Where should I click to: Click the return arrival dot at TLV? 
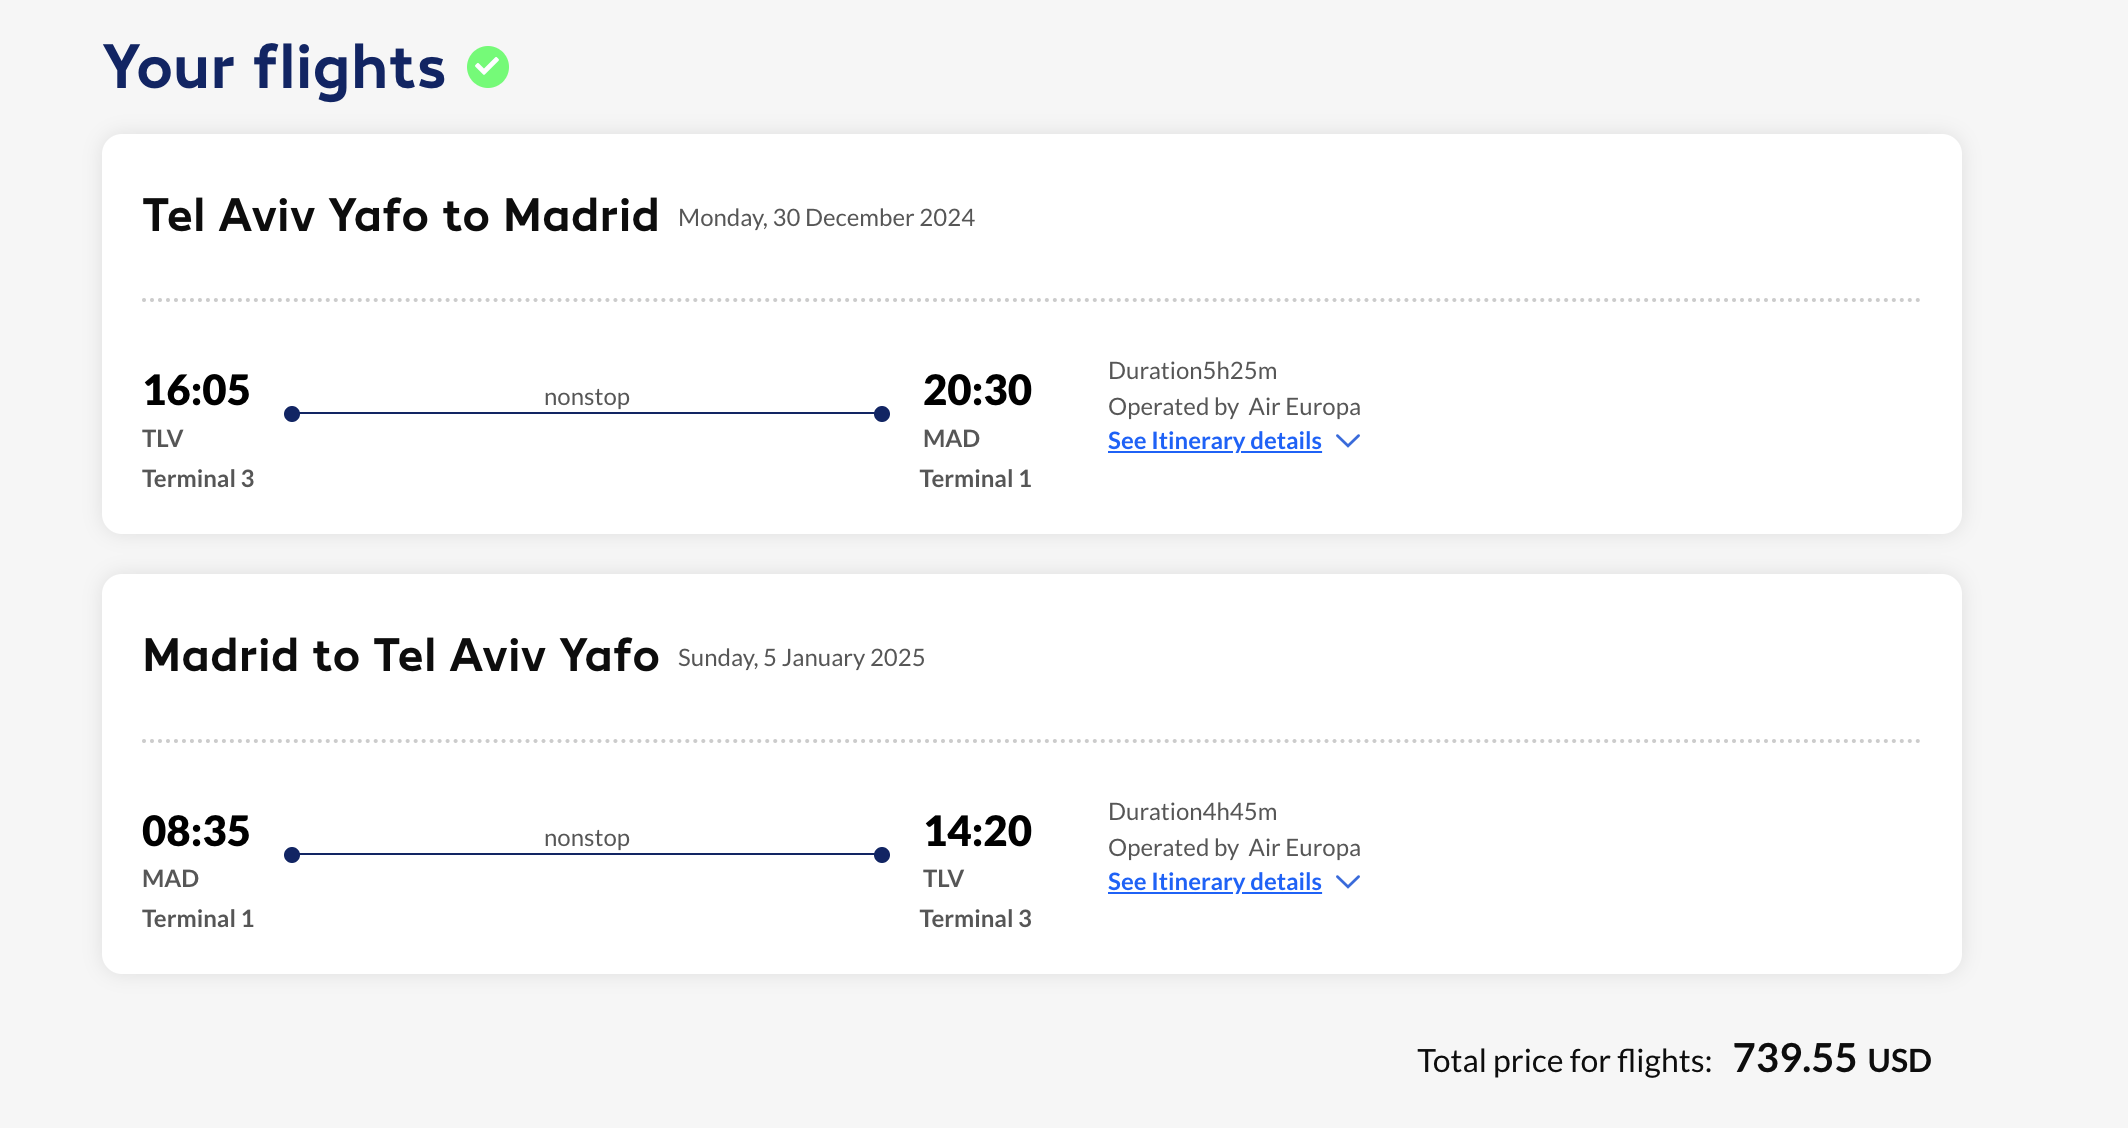point(882,855)
